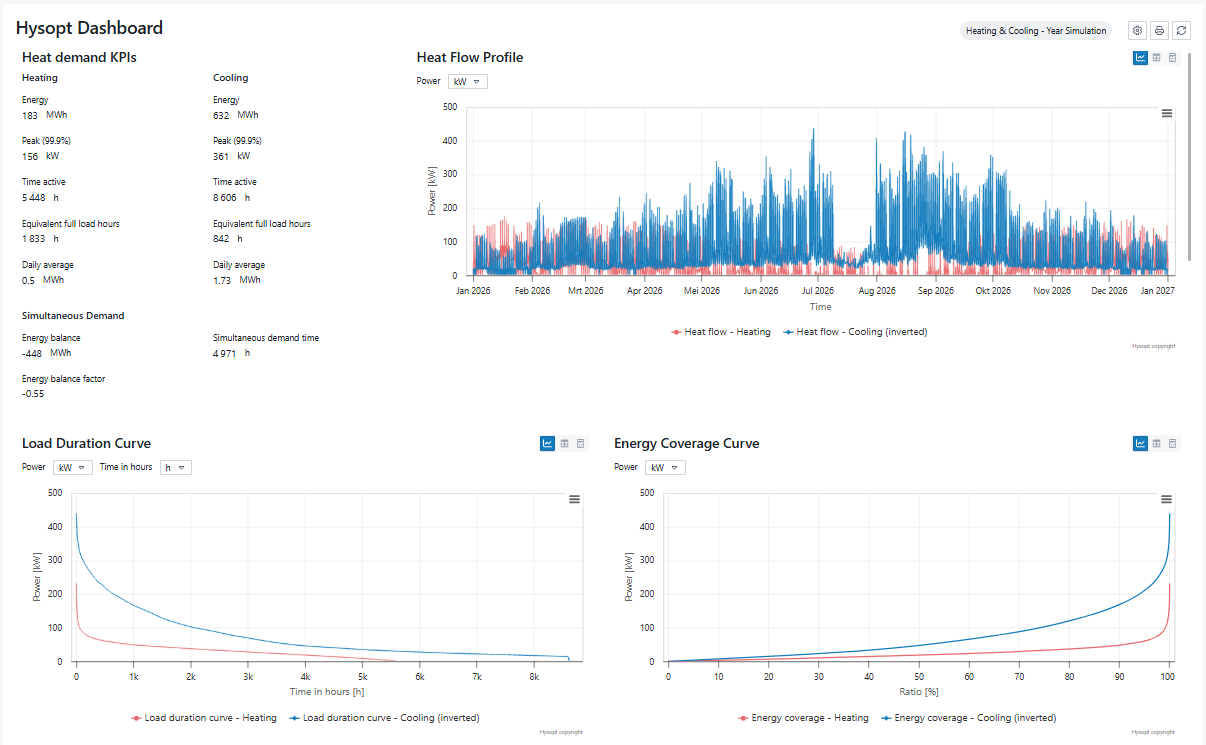Refresh the dashboard with the reload icon
The width and height of the screenshot is (1206, 745).
click(x=1182, y=31)
